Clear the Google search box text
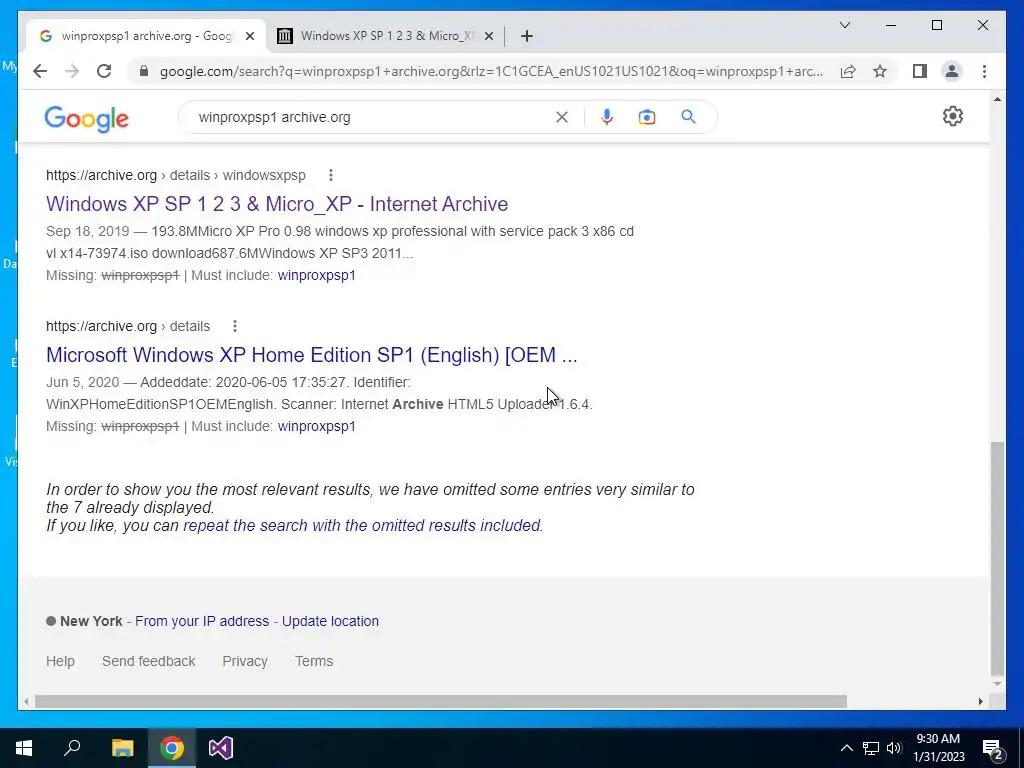 point(562,117)
